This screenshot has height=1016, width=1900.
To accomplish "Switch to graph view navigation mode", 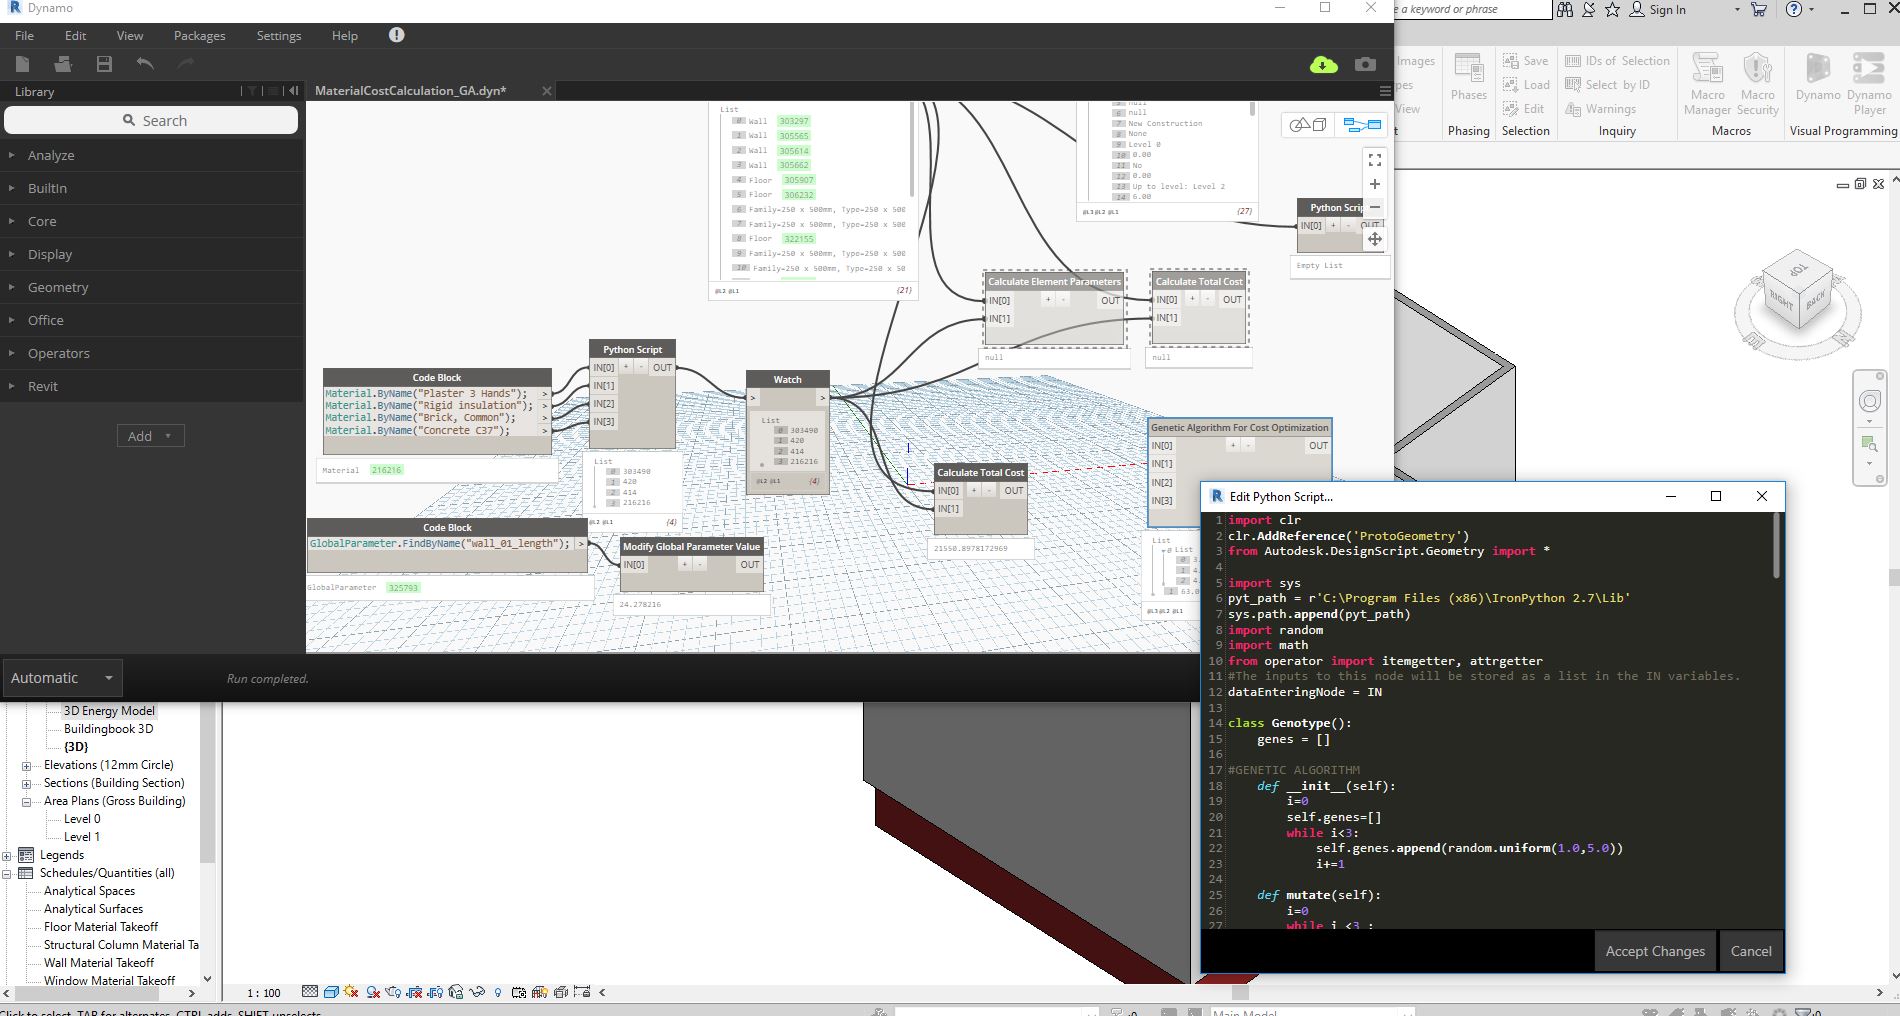I will (x=1362, y=125).
